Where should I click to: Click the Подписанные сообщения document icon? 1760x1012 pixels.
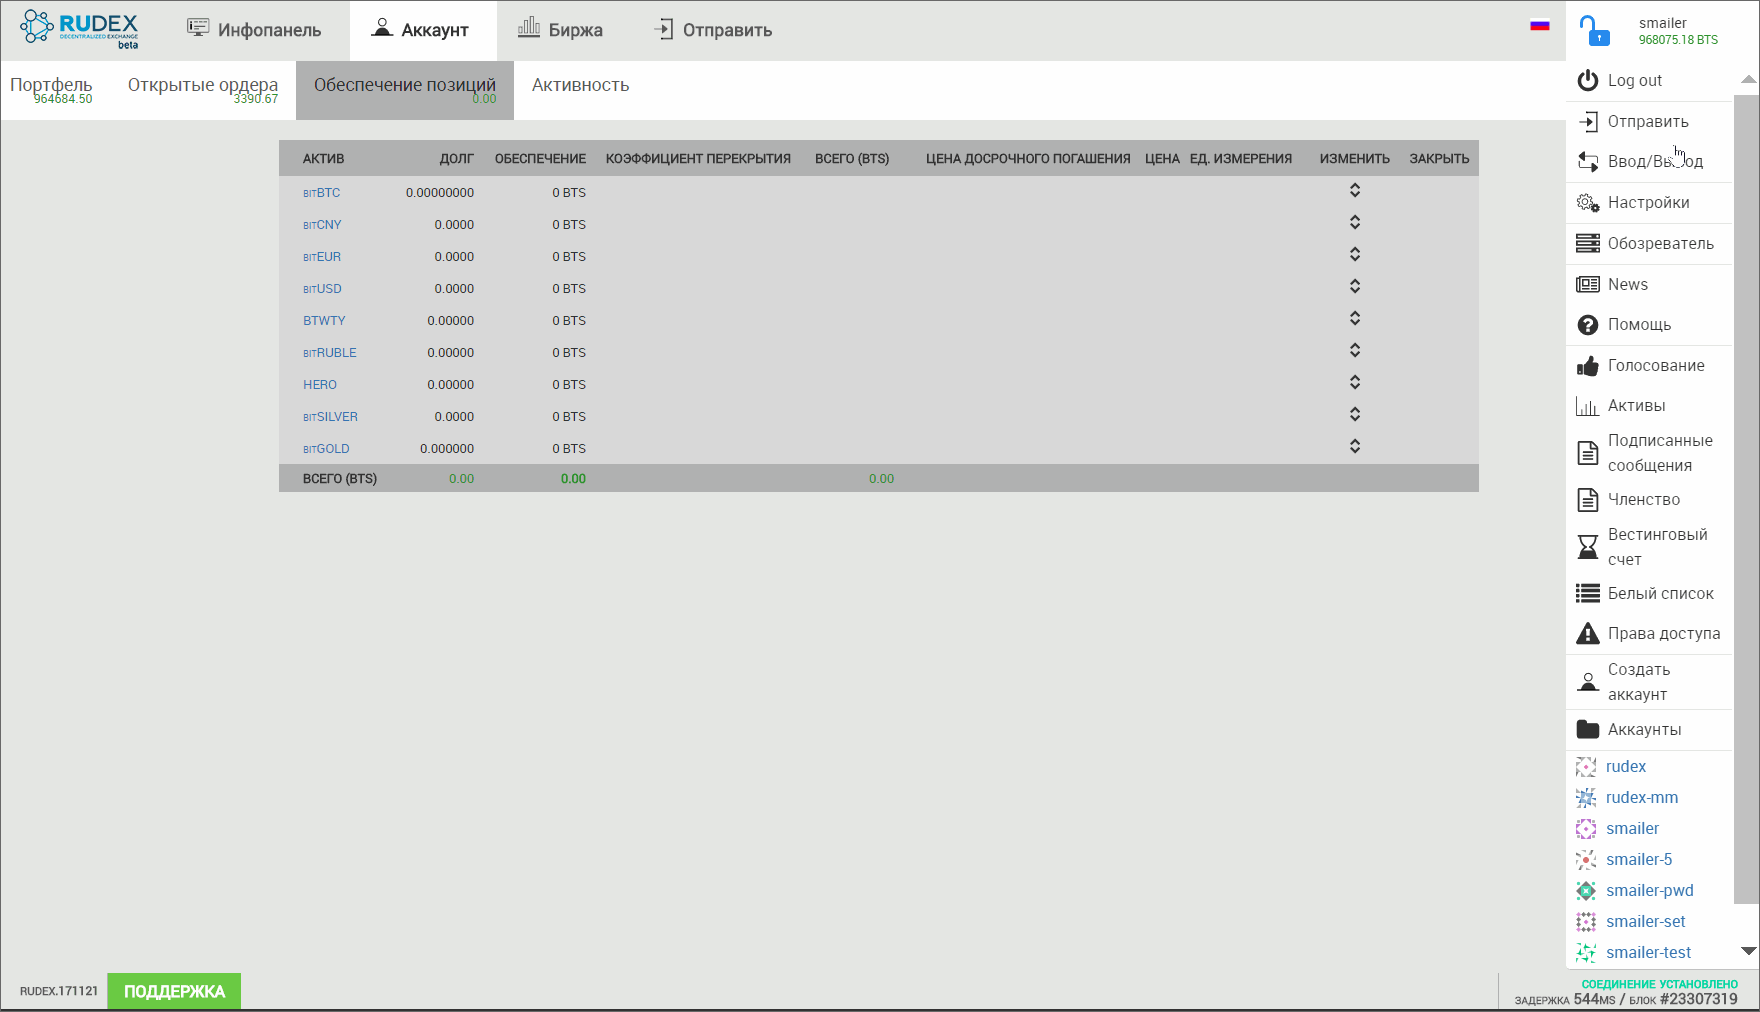coord(1588,453)
